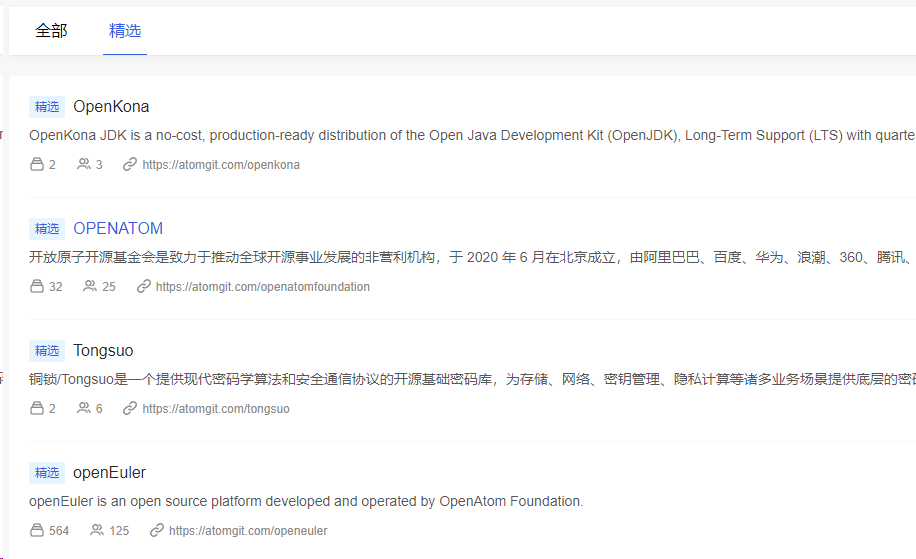Click the 精选 badge beside OpenKona
The height and width of the screenshot is (559, 916).
pyautogui.click(x=47, y=107)
